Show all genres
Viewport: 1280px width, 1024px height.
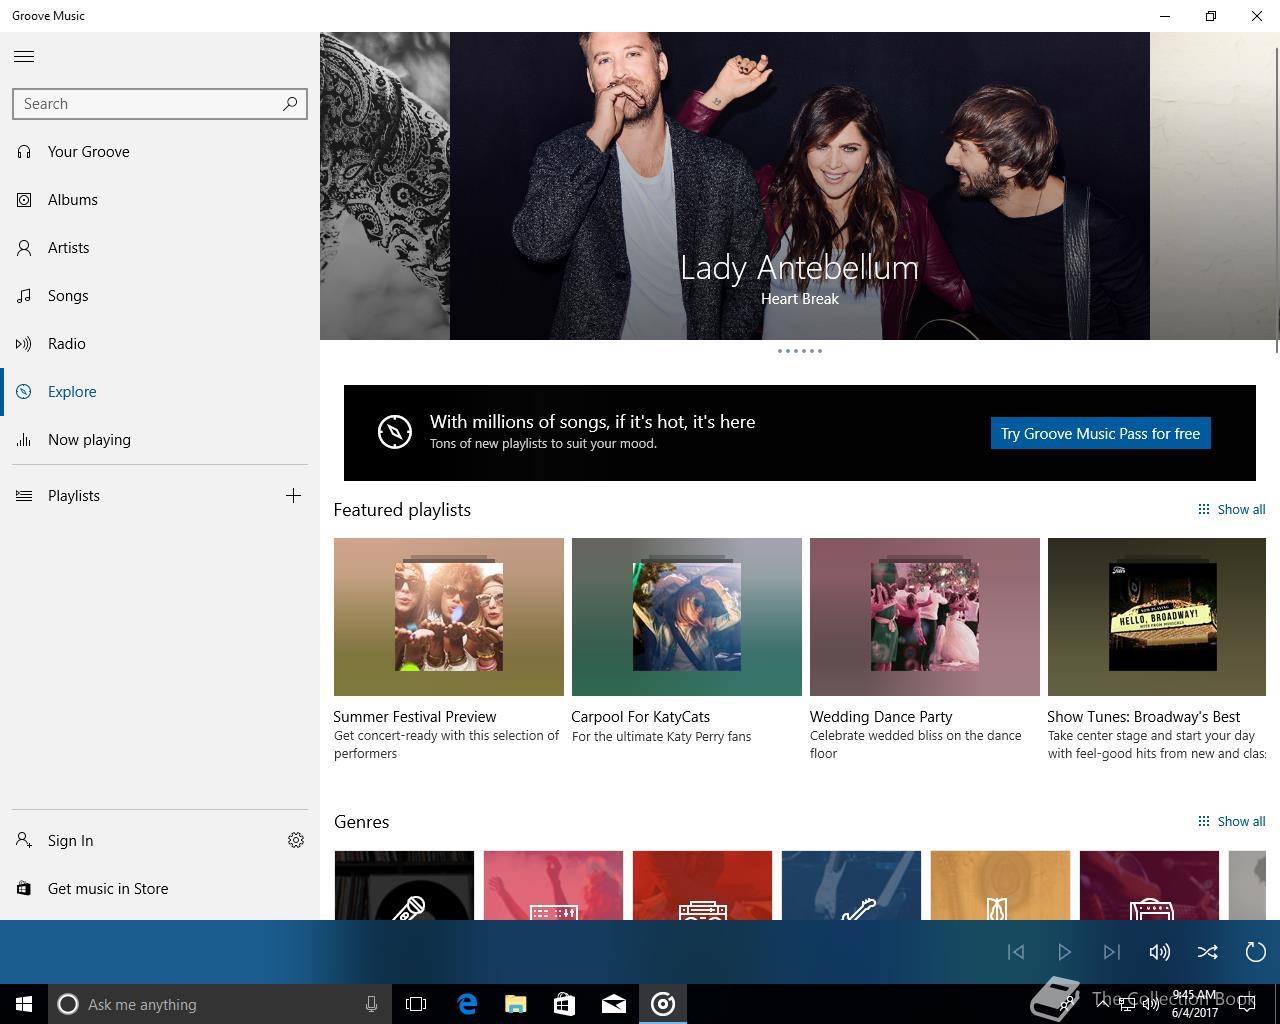[x=1232, y=821]
